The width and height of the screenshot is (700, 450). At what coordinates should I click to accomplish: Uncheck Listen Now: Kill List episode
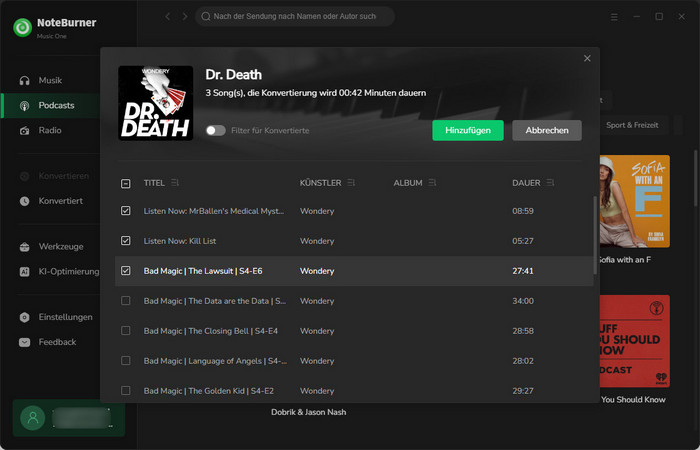tap(126, 241)
